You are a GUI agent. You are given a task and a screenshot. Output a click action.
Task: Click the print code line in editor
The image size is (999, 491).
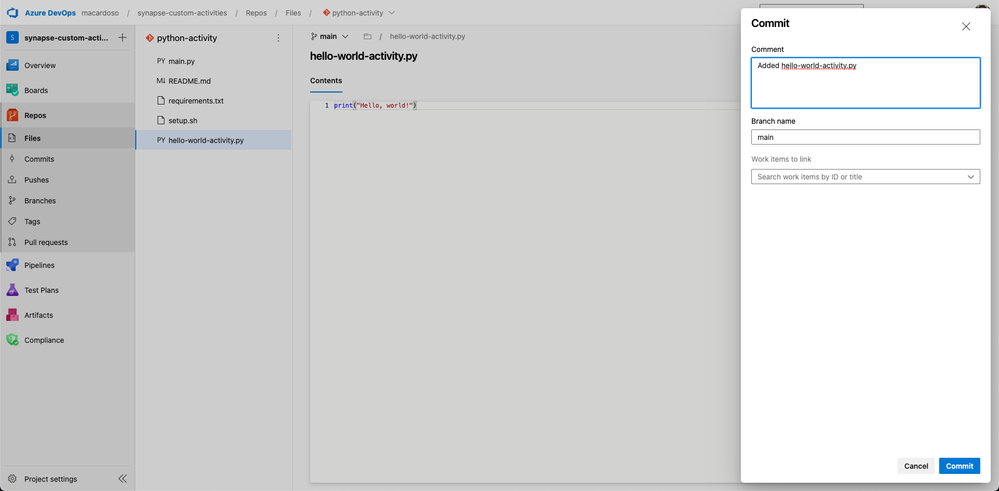click(375, 106)
